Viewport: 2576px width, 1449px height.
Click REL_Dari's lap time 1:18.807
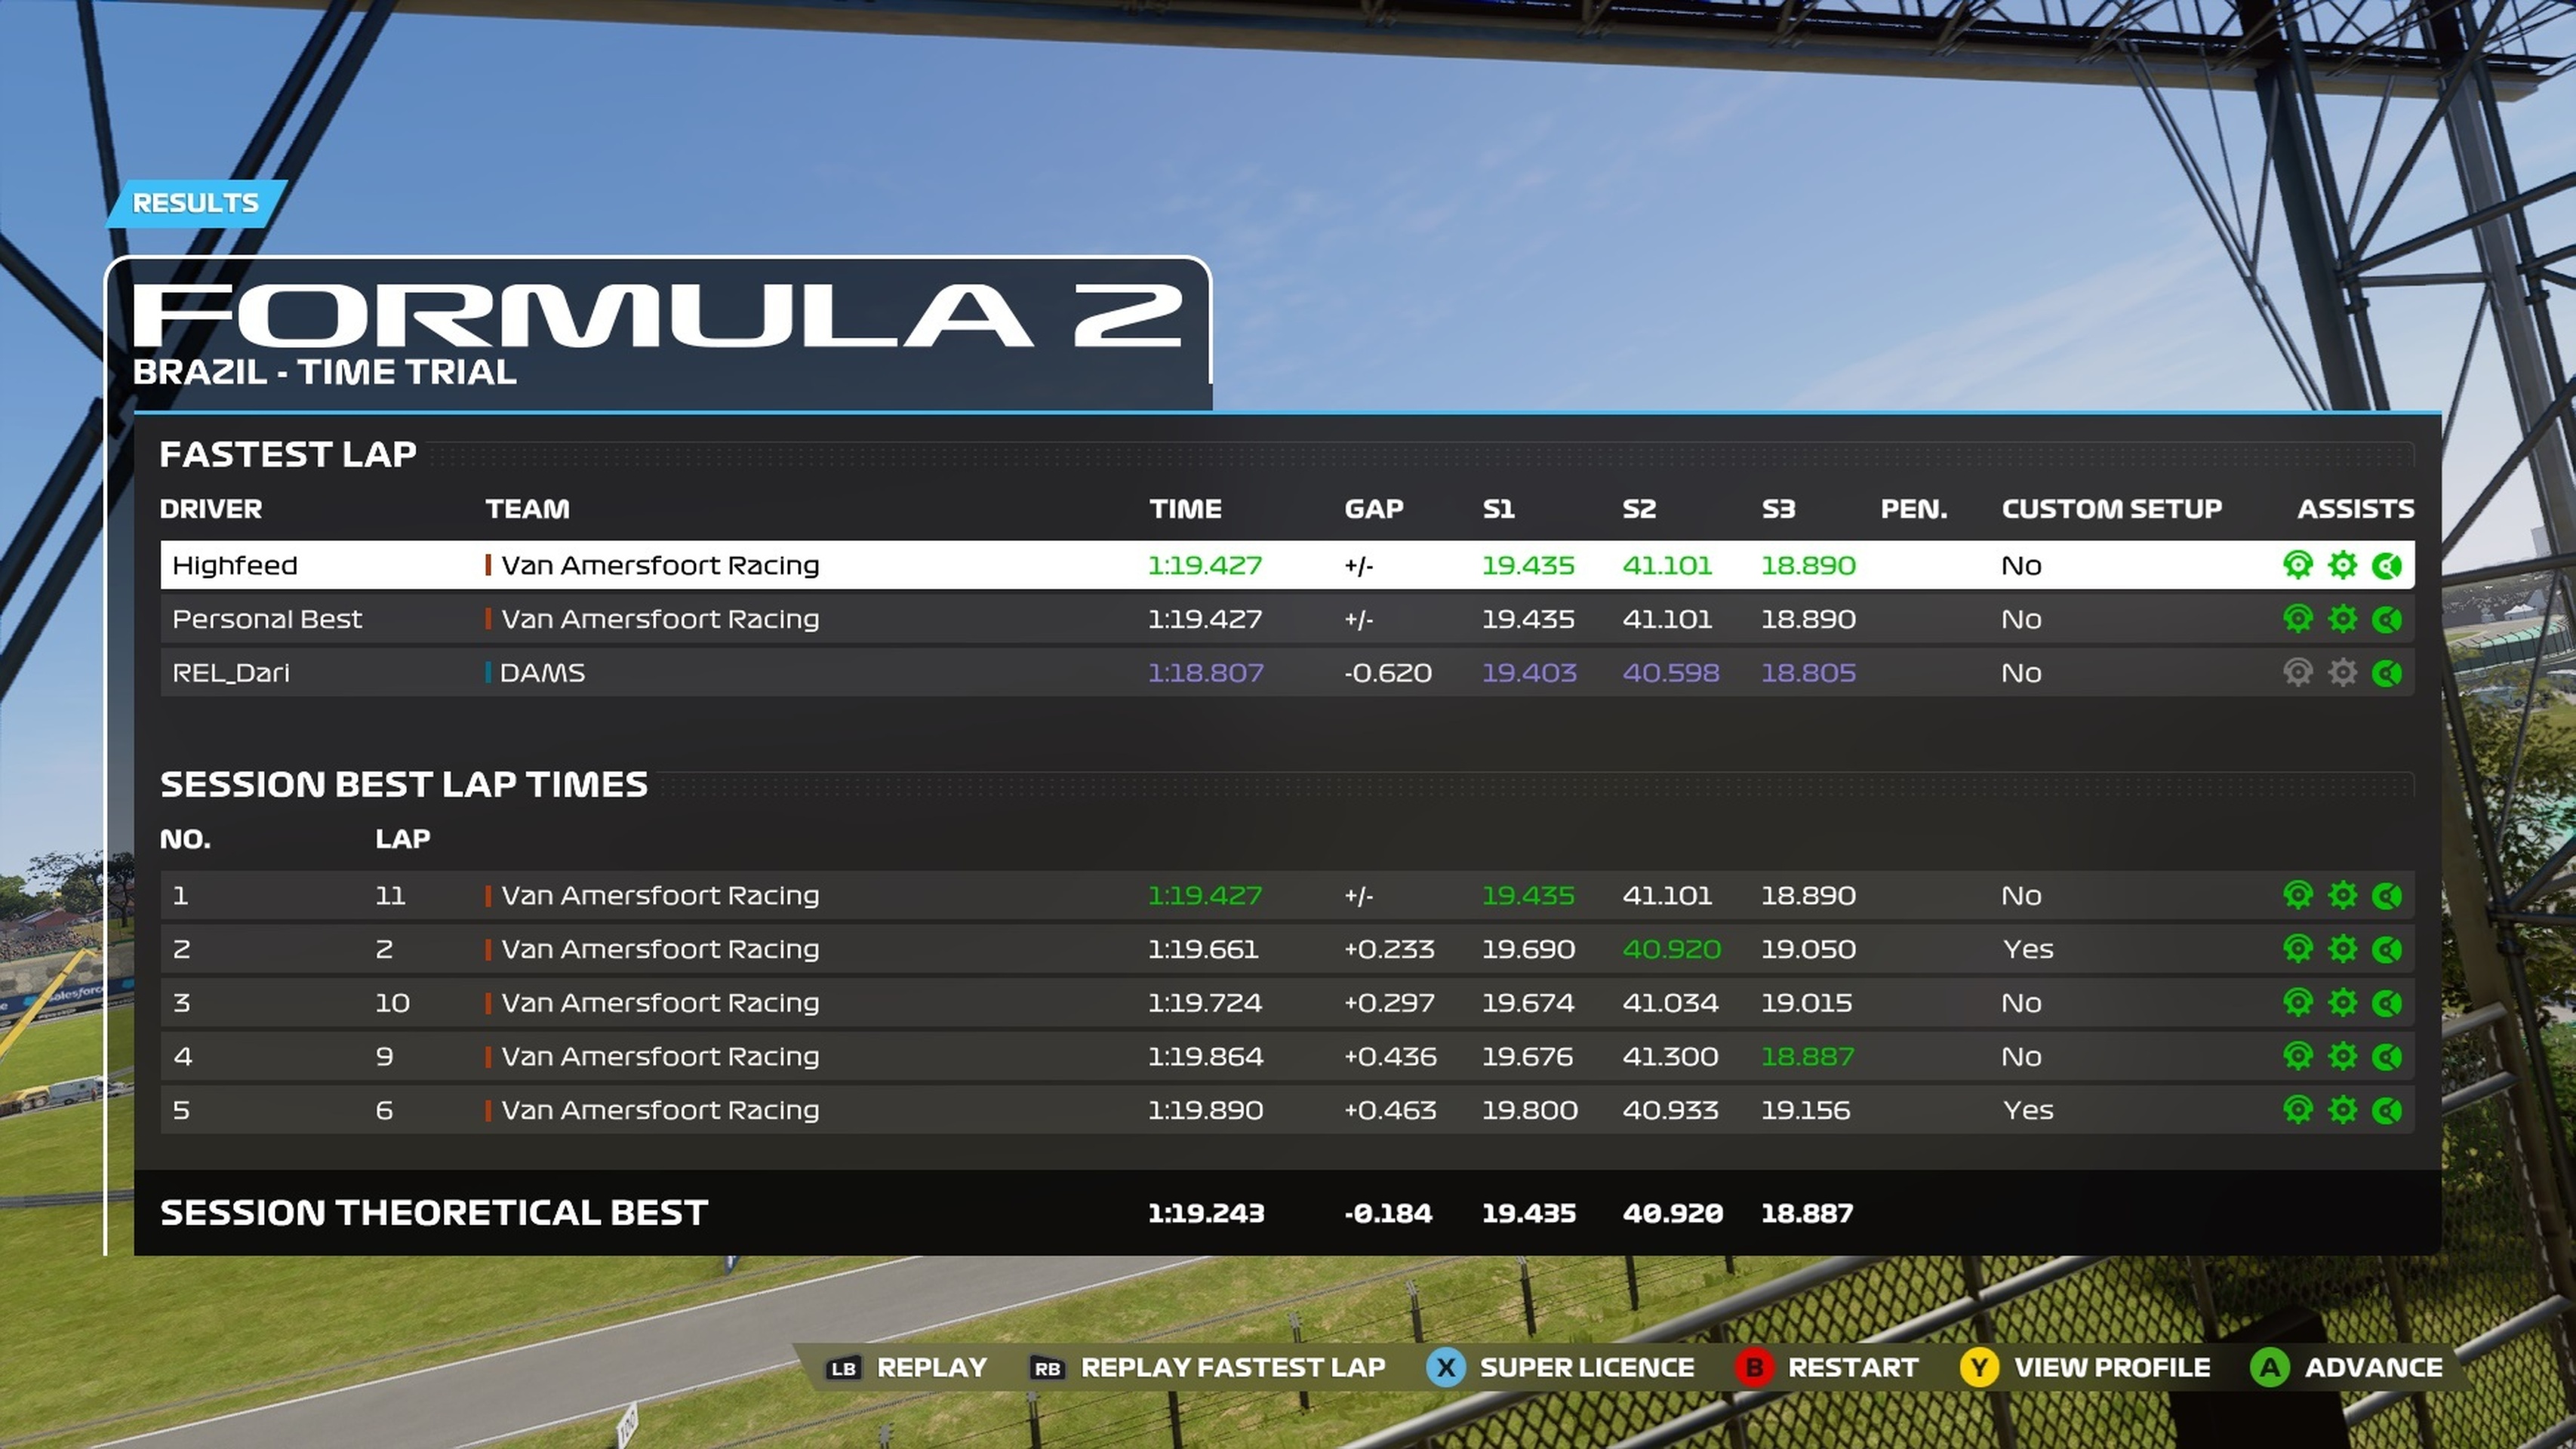click(x=1205, y=673)
